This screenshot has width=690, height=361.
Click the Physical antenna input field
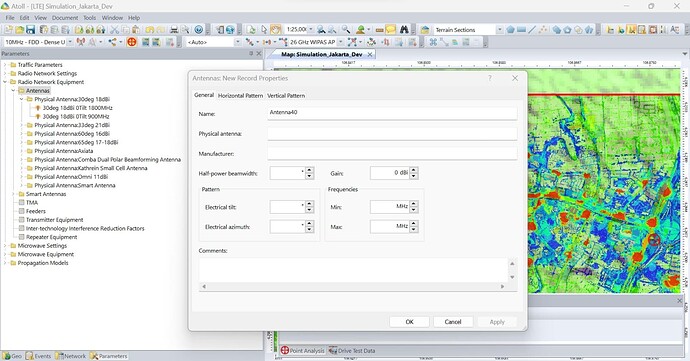[x=392, y=133]
